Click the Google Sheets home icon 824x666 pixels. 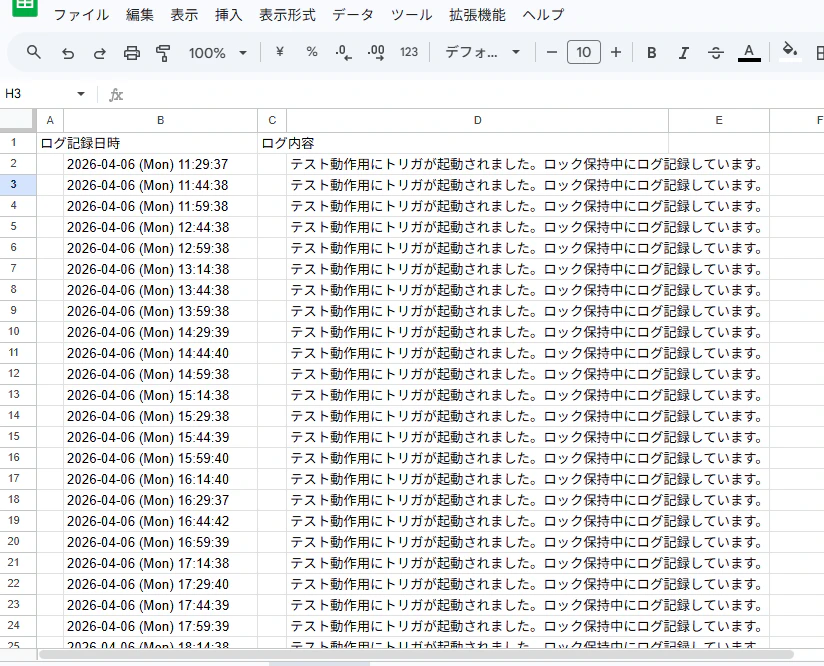click(25, 7)
